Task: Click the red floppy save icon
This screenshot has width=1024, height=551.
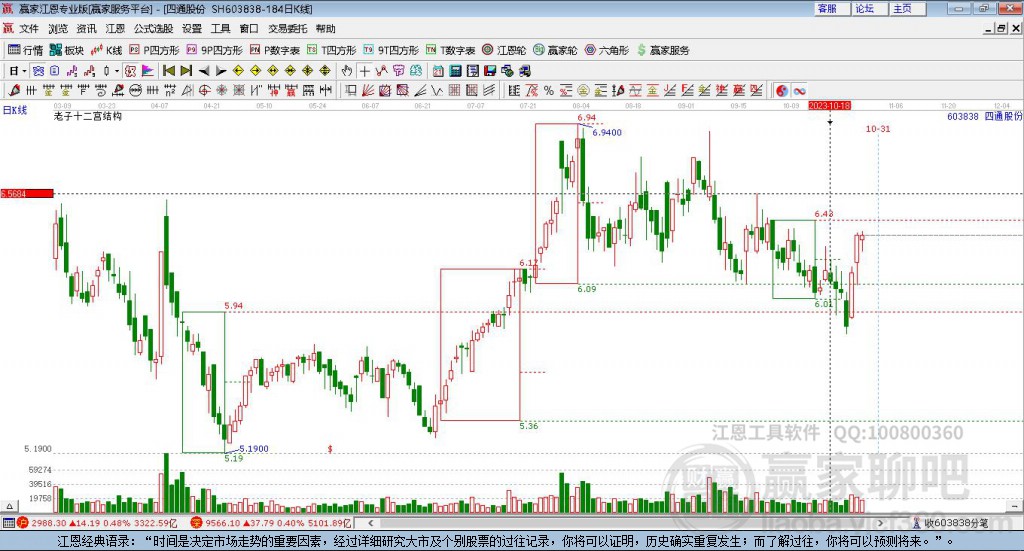Action: coord(490,71)
